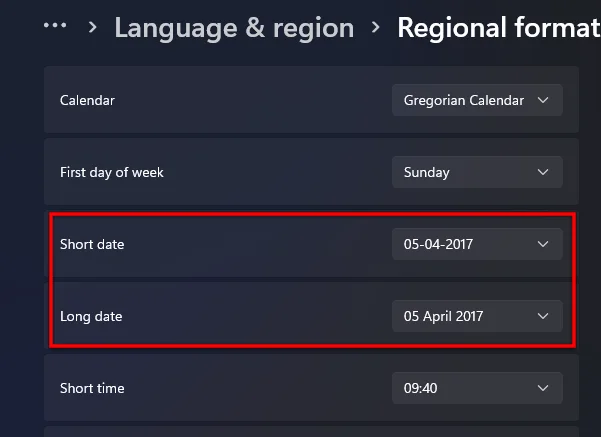This screenshot has width=601, height=437.
Task: Expand the 05 April 2017 dropdown
Action: click(x=476, y=316)
